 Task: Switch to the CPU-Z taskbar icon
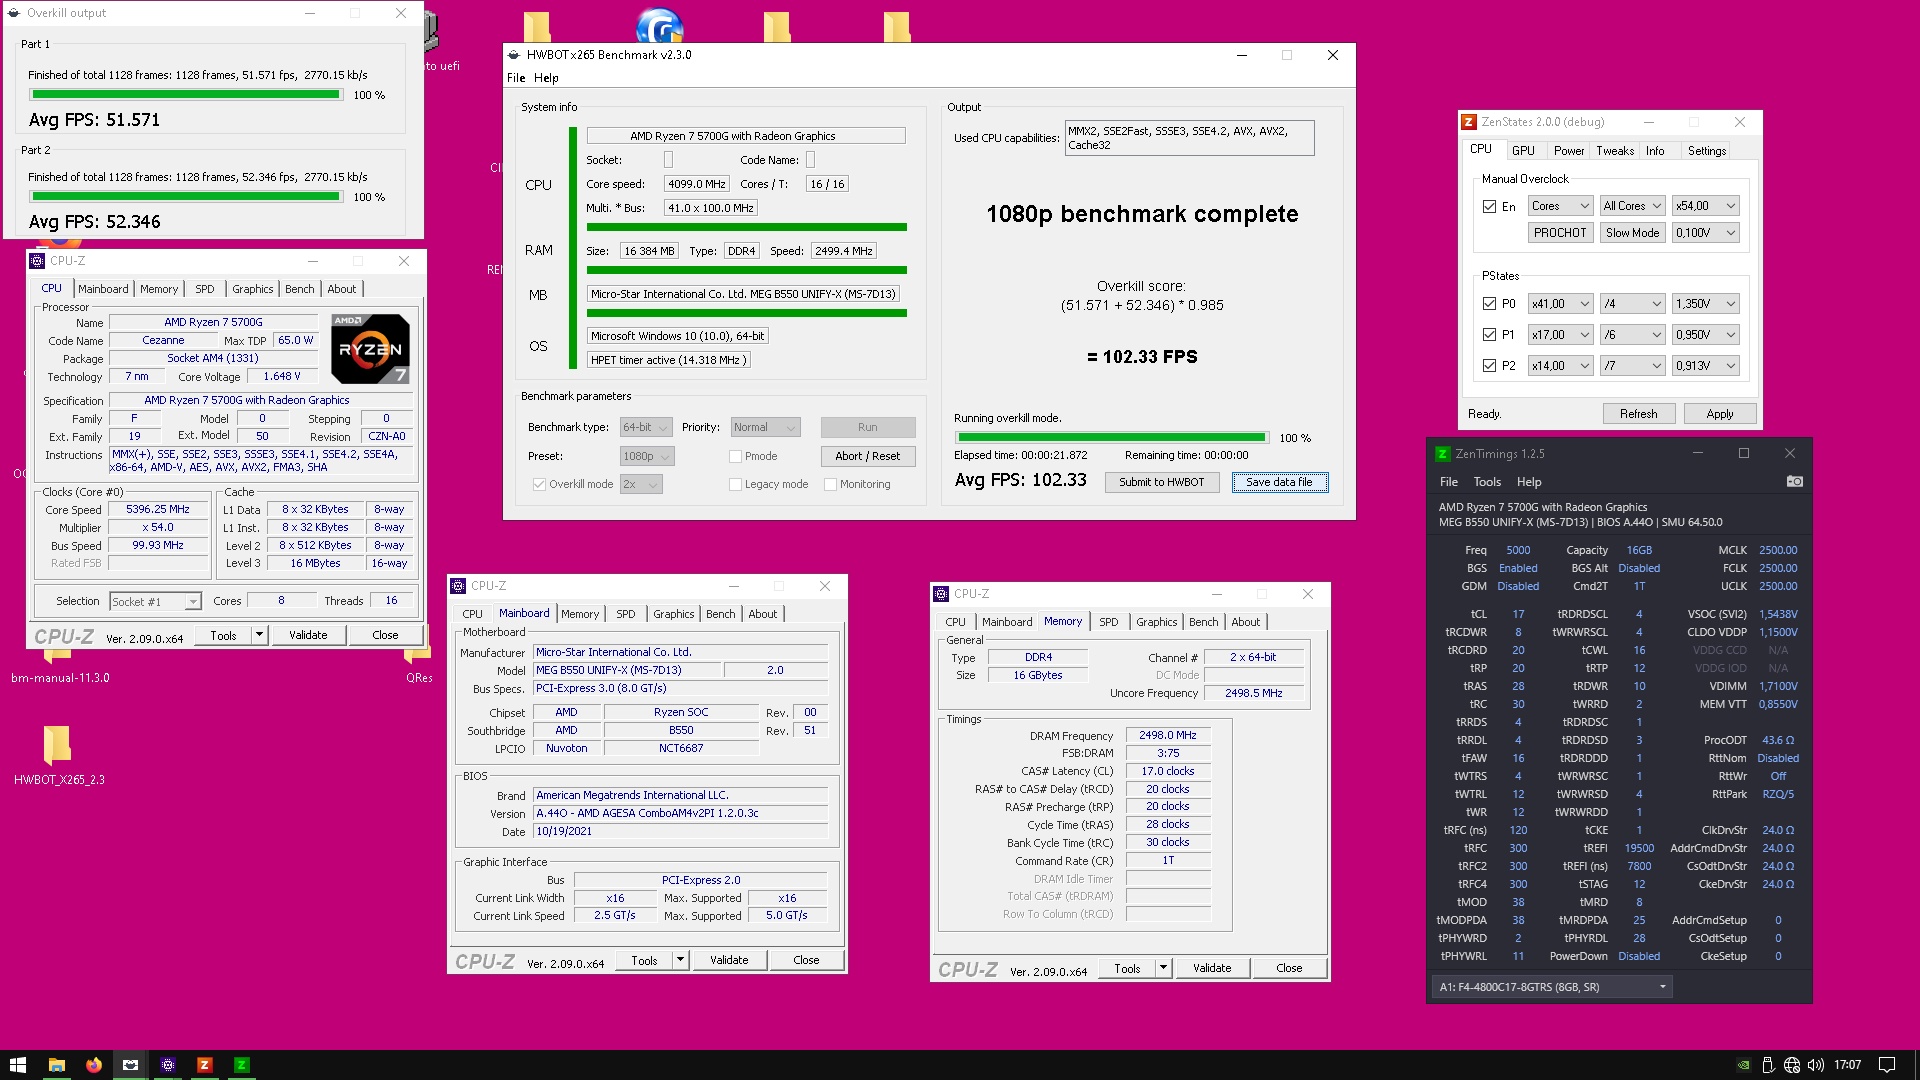[168, 1065]
